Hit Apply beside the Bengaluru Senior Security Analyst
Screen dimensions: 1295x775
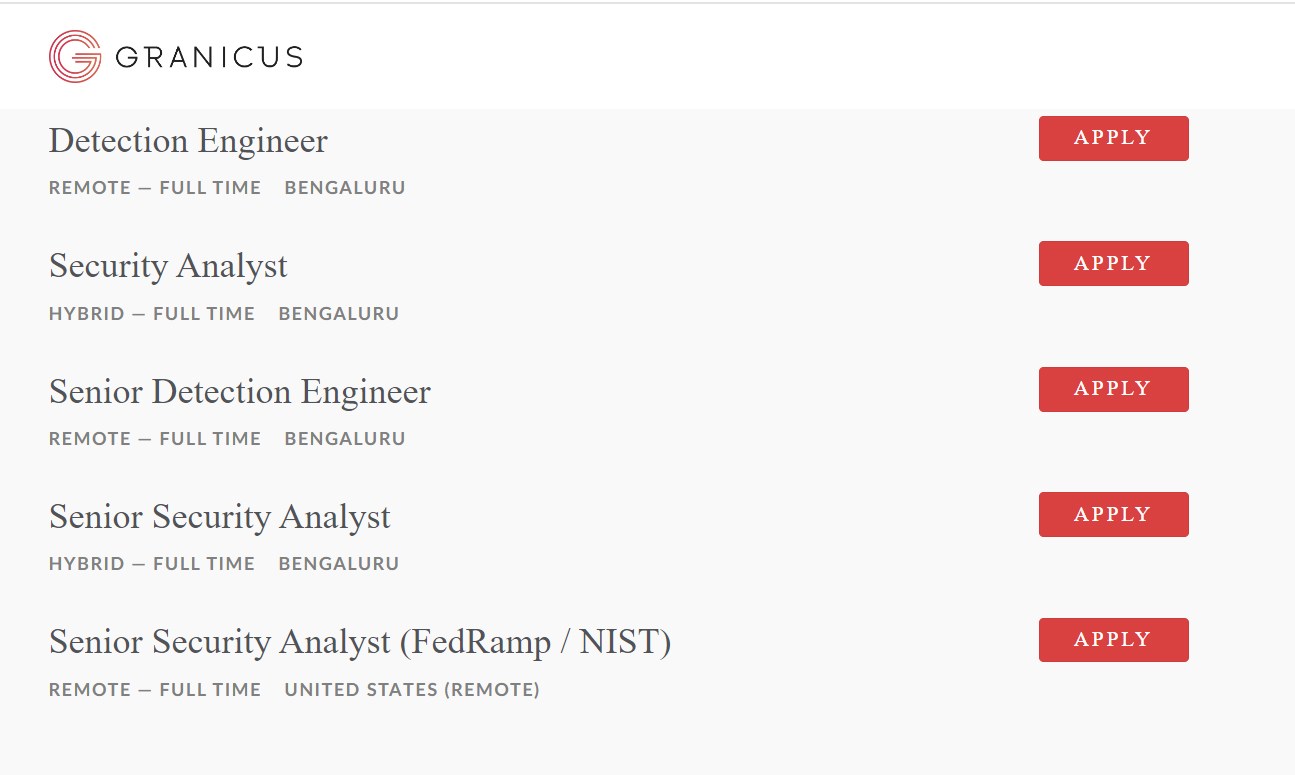click(1113, 514)
